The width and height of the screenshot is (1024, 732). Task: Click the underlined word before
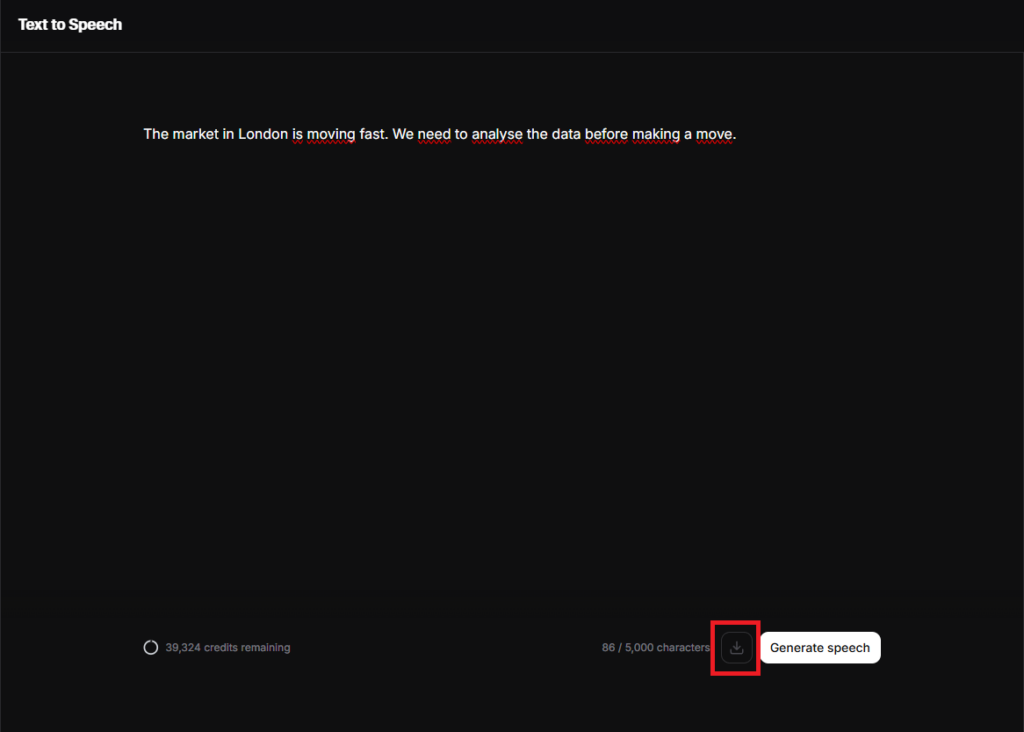(606, 134)
